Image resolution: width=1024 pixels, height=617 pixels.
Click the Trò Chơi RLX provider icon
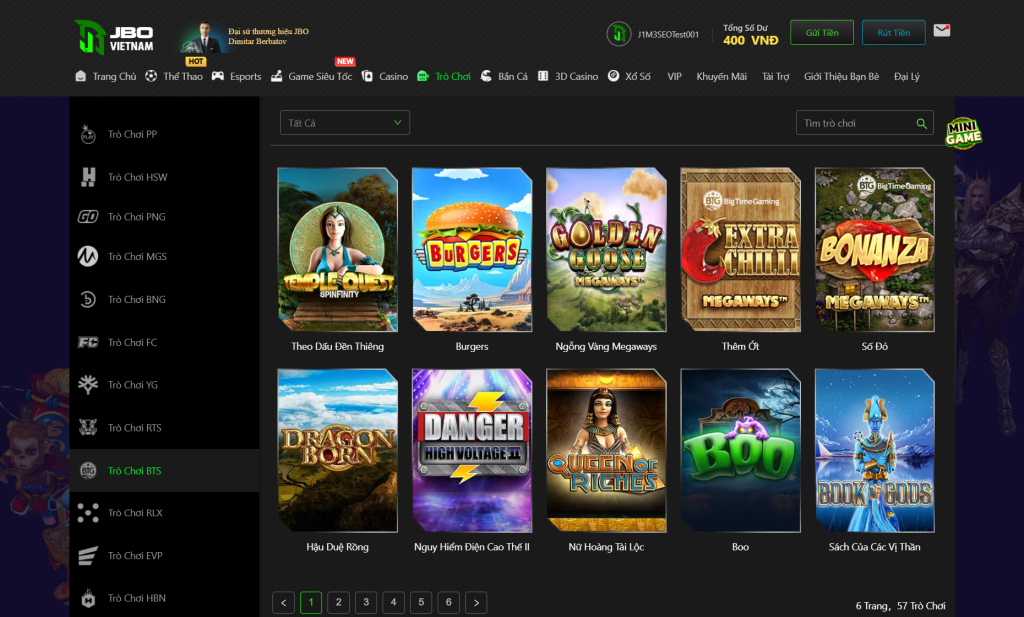tap(88, 513)
